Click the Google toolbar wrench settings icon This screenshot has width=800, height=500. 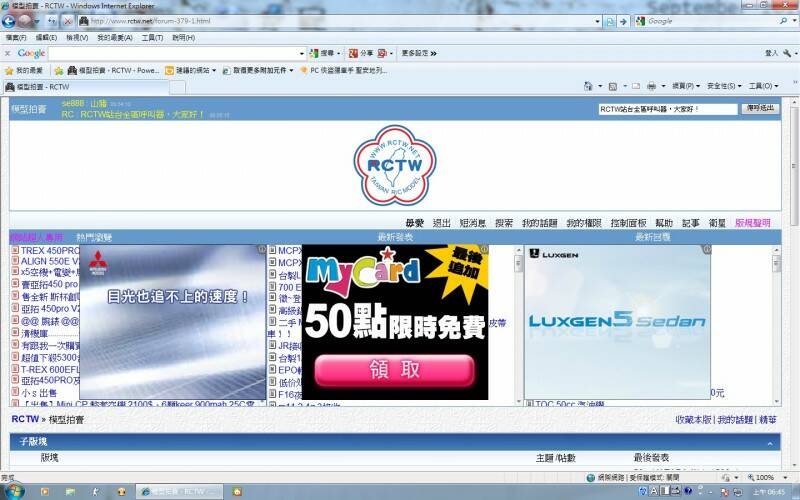(787, 53)
